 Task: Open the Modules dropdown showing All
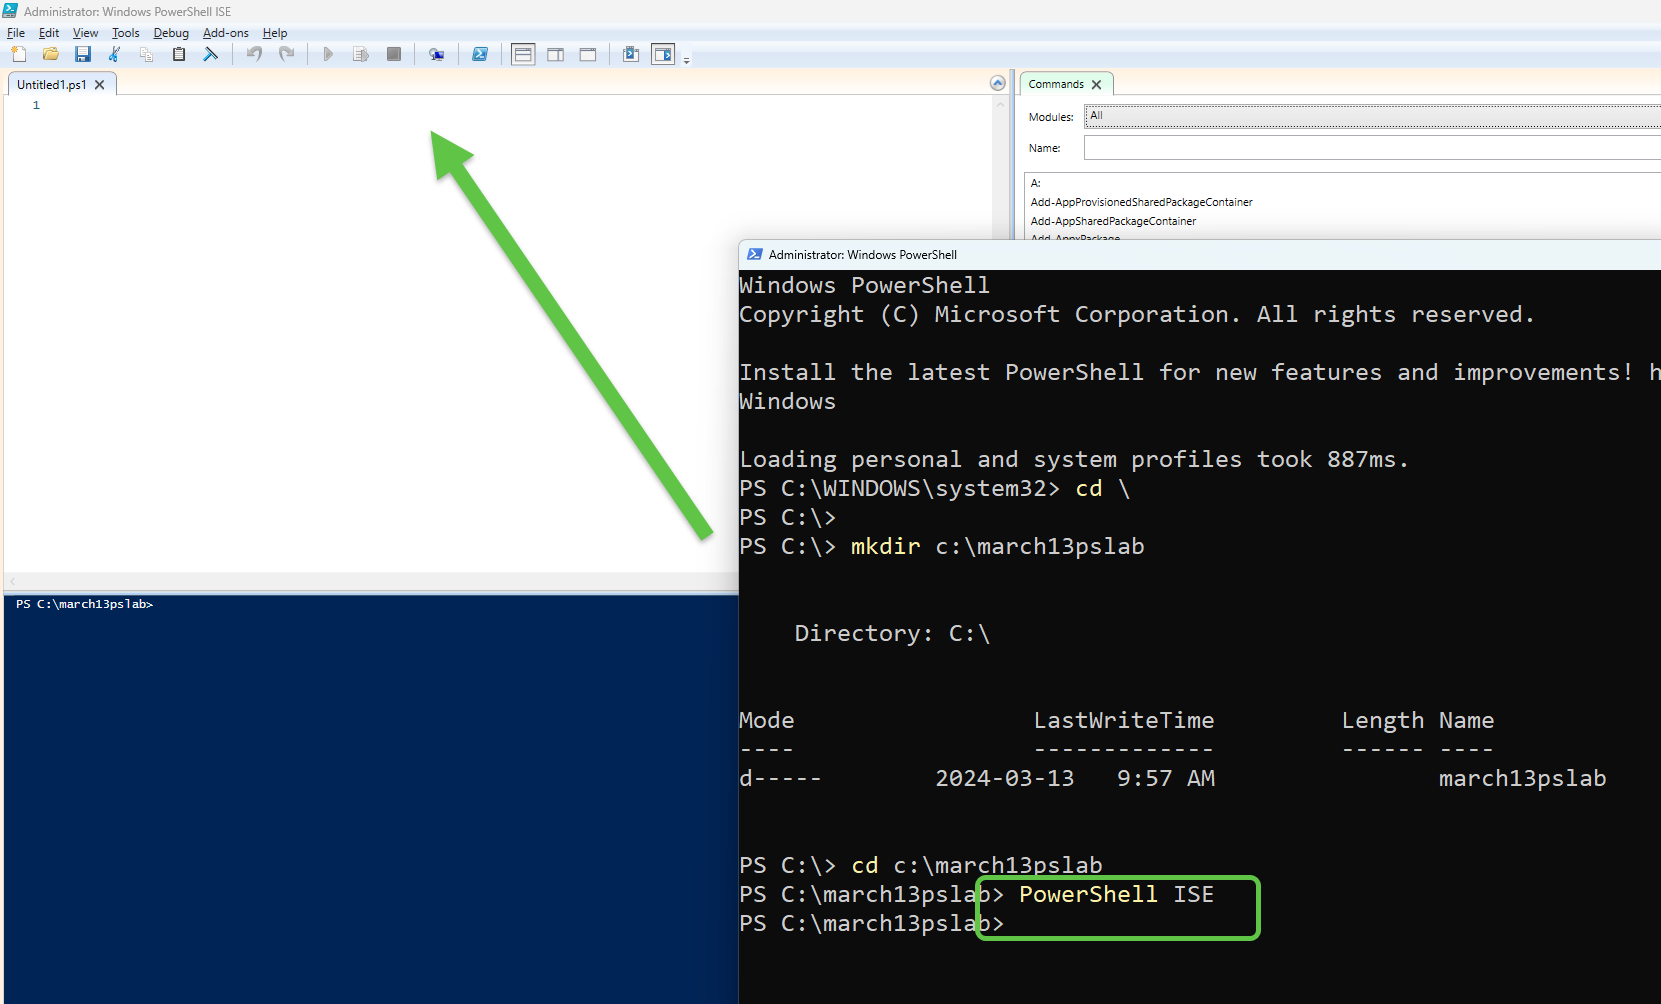pos(1373,116)
